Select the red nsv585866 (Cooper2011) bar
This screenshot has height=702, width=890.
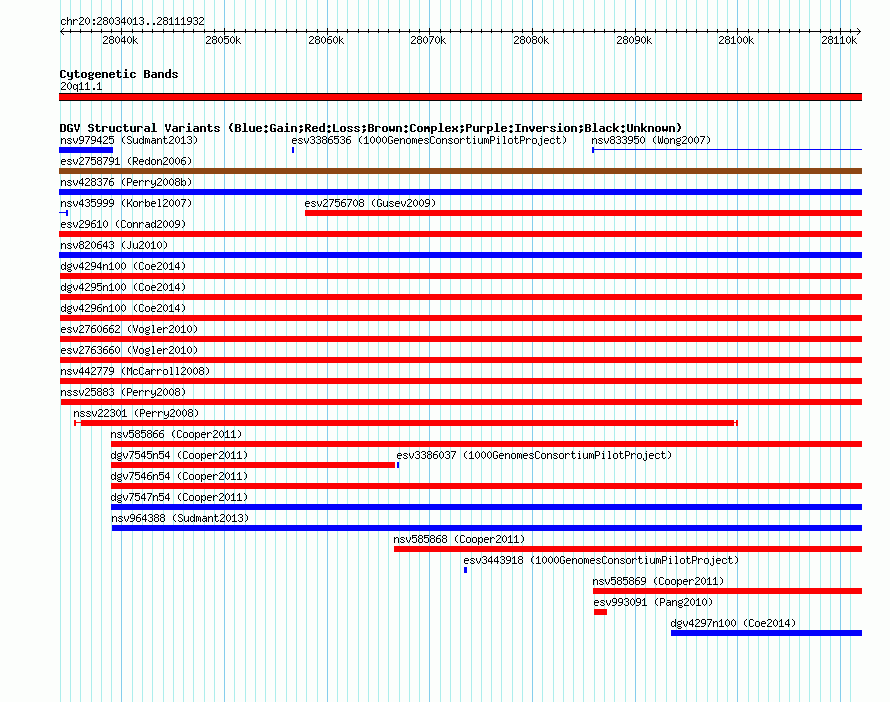point(486,444)
